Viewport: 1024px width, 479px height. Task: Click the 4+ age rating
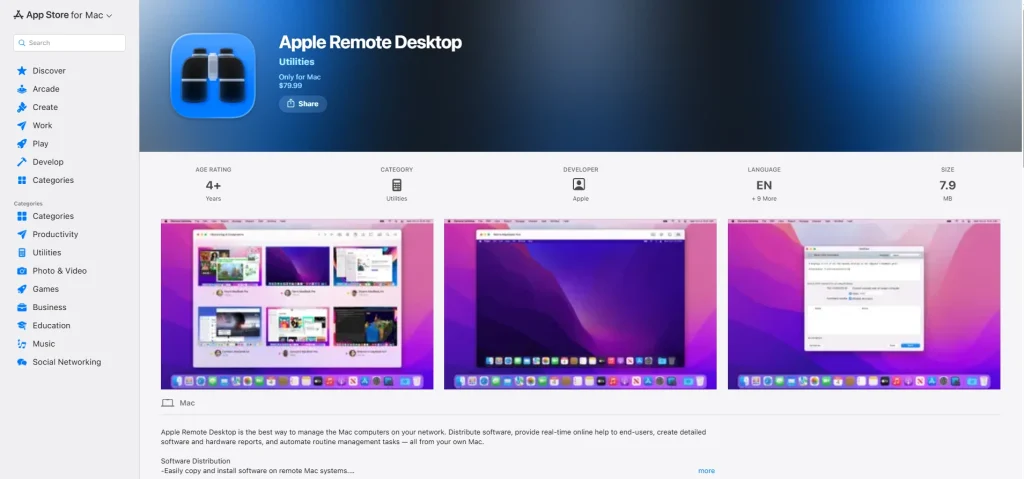(213, 186)
